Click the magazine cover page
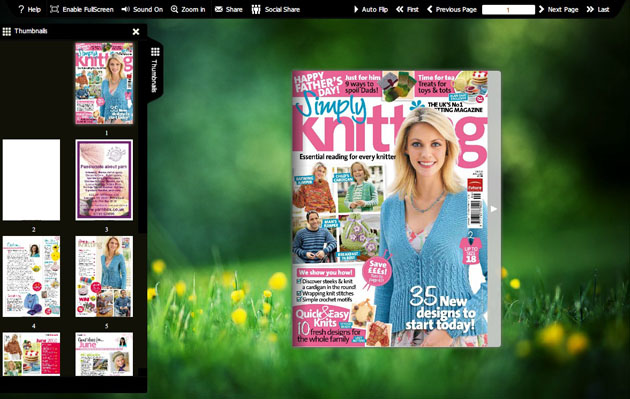This screenshot has height=399, width=630. click(390, 209)
